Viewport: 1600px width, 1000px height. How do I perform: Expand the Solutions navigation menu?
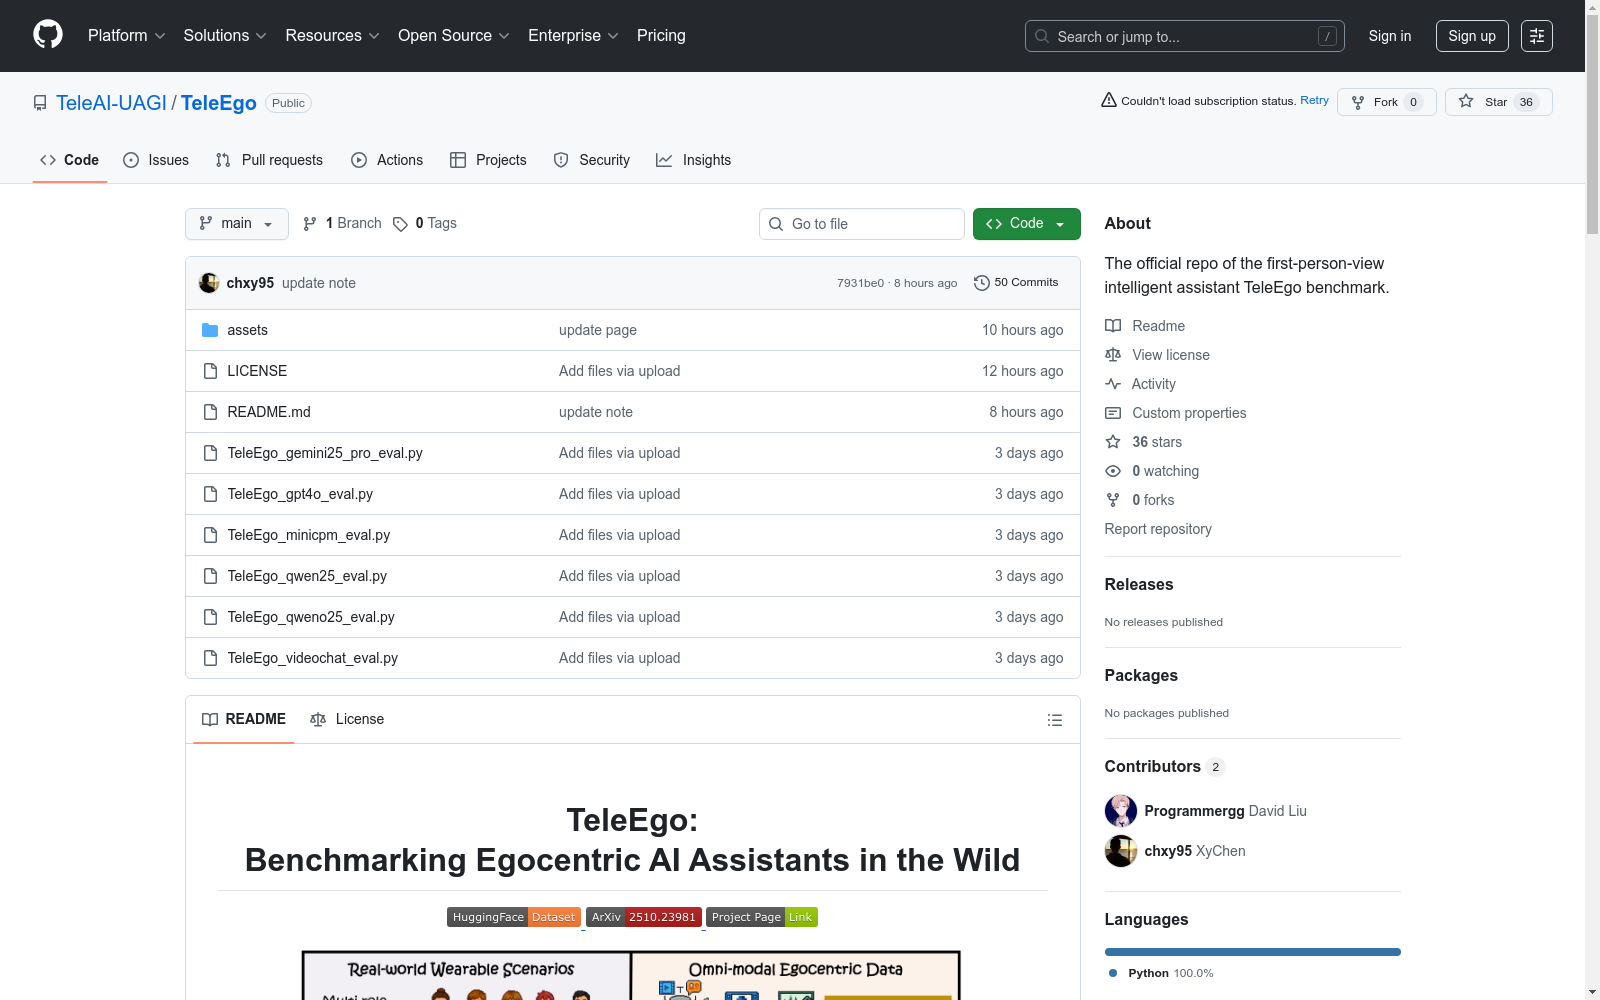pos(225,36)
